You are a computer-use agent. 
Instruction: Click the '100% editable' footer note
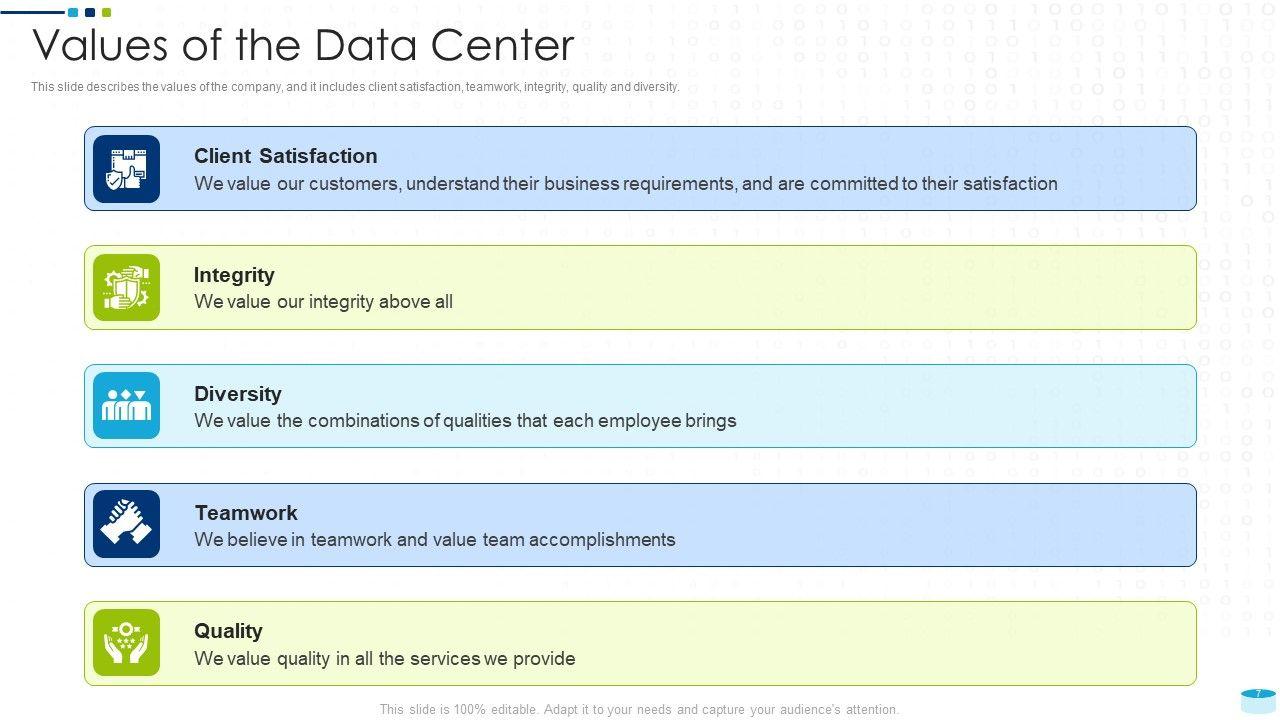(x=639, y=710)
